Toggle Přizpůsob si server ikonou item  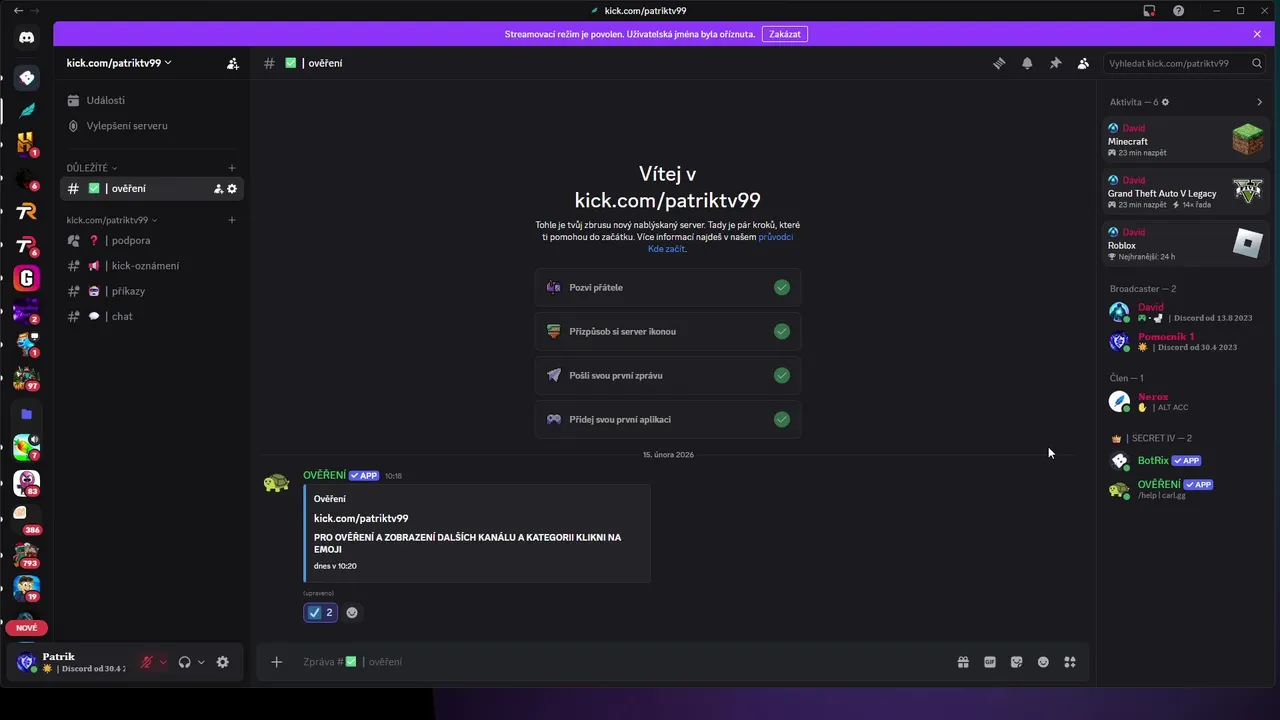(x=668, y=332)
